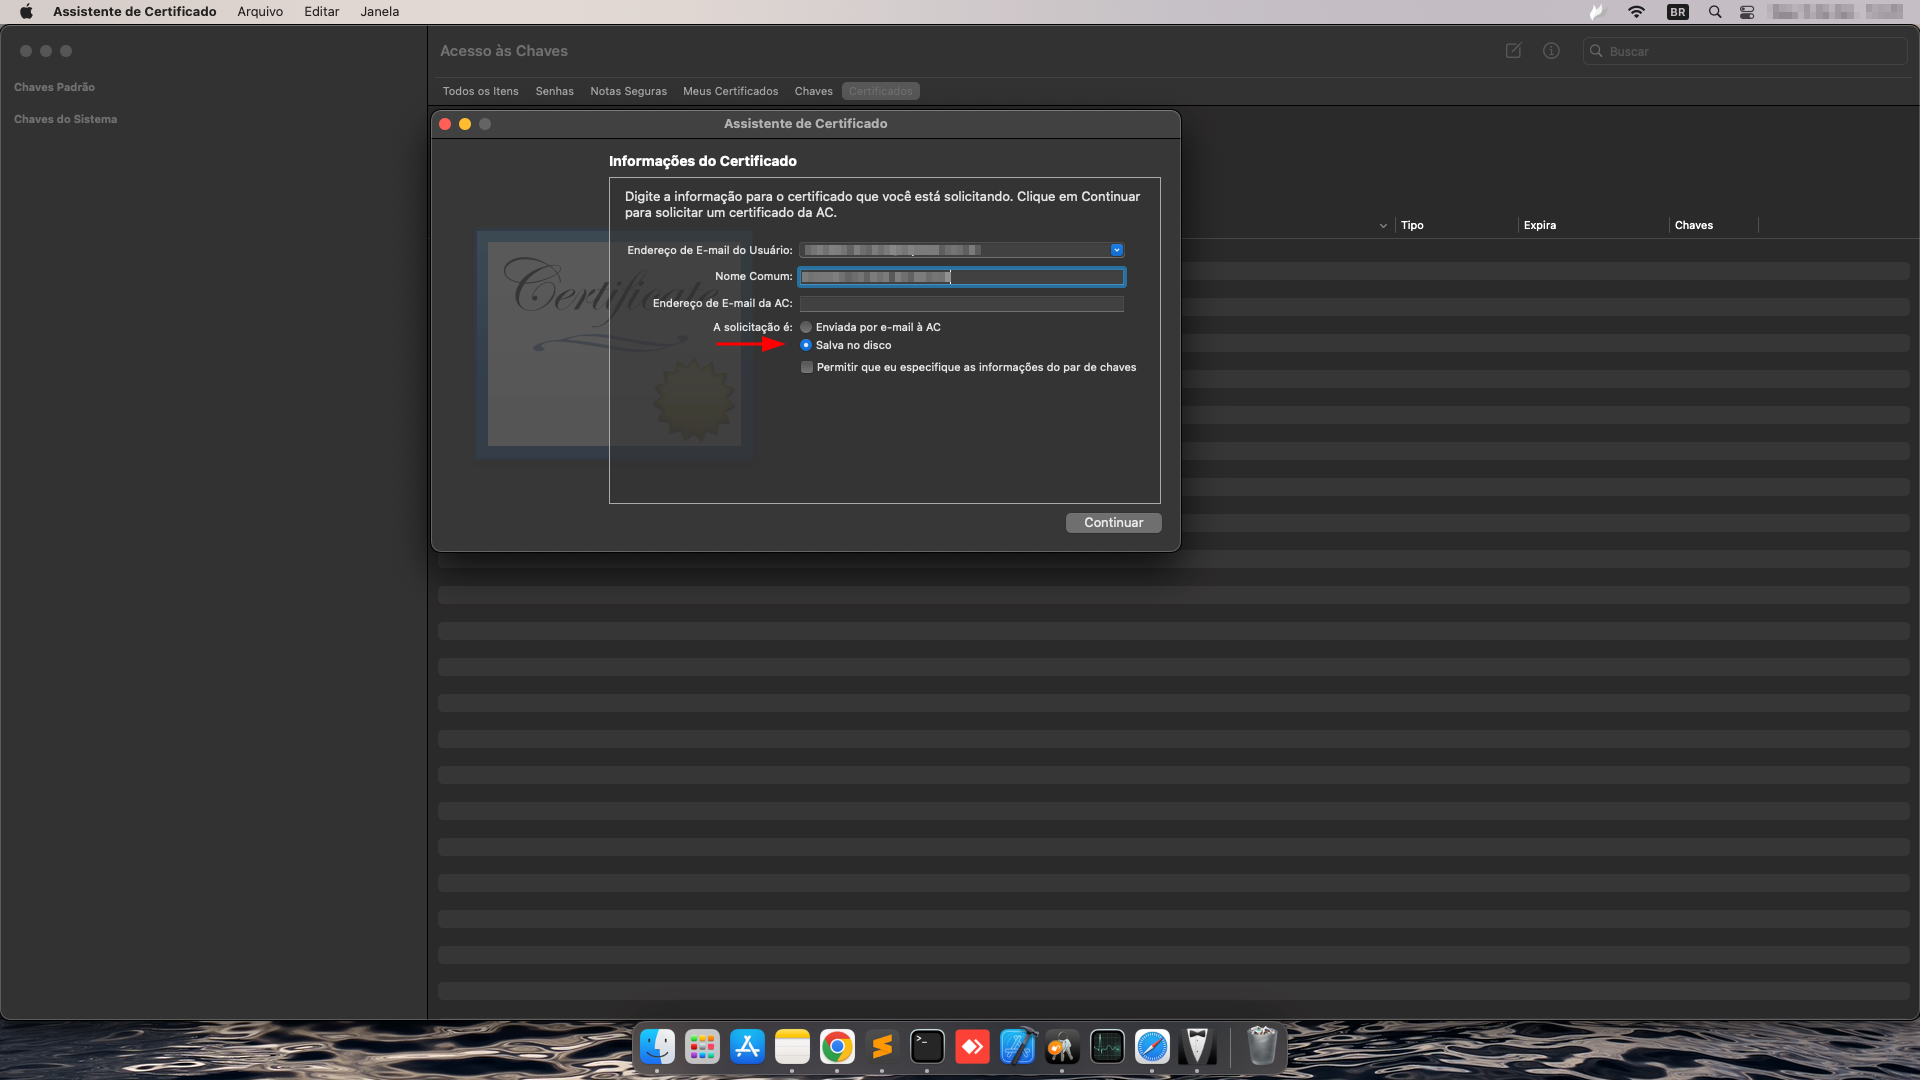Open Google Chrome from the Dock

point(837,1047)
